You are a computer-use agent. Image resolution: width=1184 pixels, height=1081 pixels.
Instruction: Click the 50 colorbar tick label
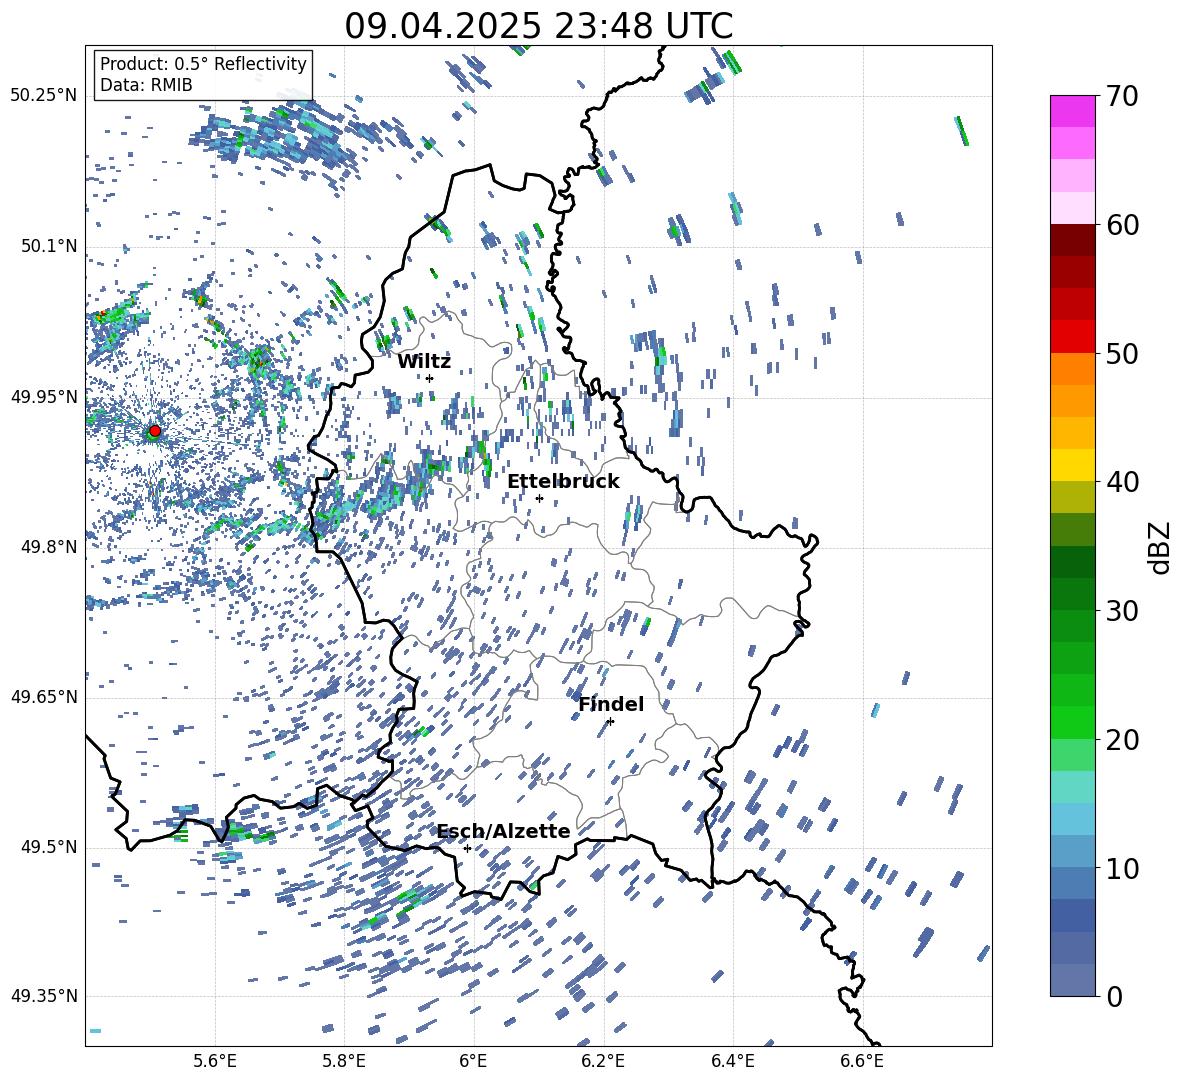1122,353
